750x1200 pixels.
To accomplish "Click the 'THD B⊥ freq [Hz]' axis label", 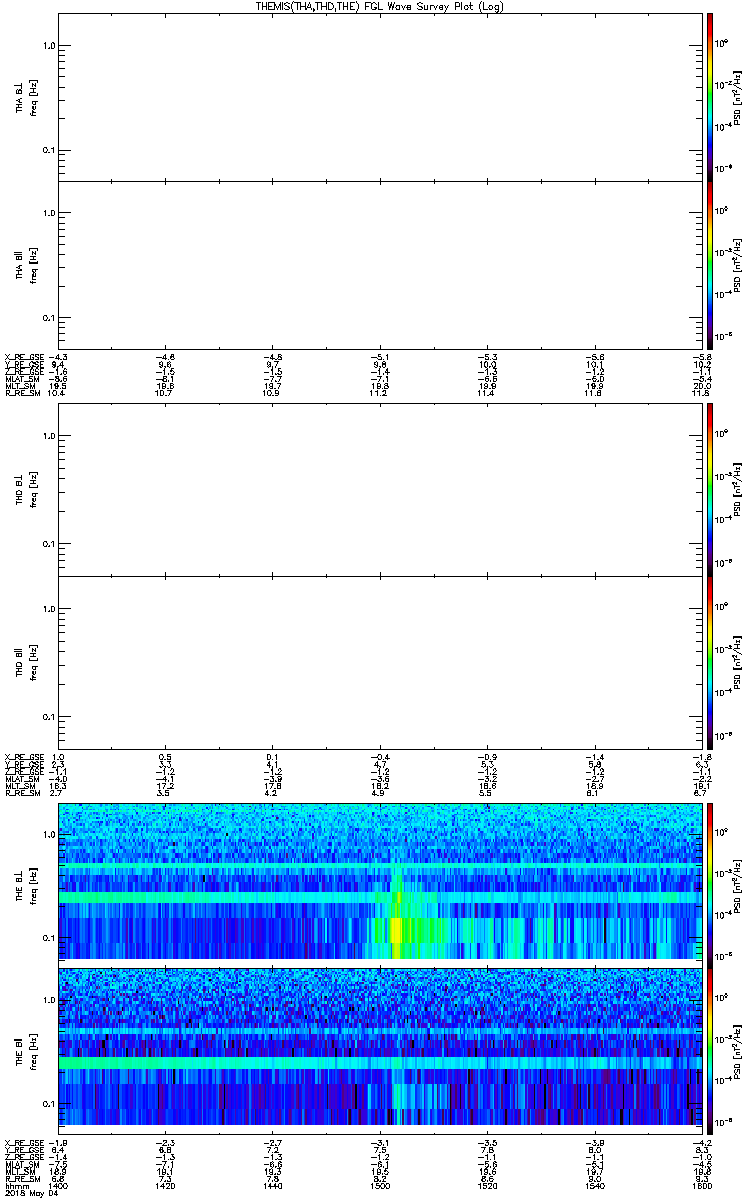I will 26,489.
